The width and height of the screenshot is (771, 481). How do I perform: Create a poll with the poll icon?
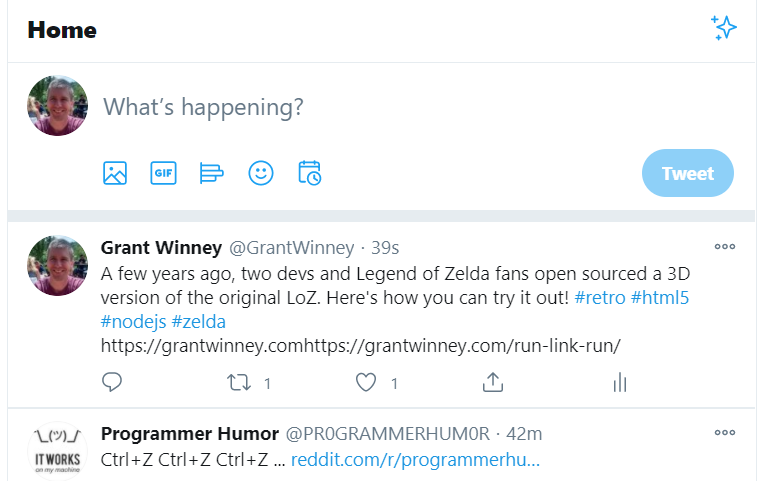tap(211, 173)
